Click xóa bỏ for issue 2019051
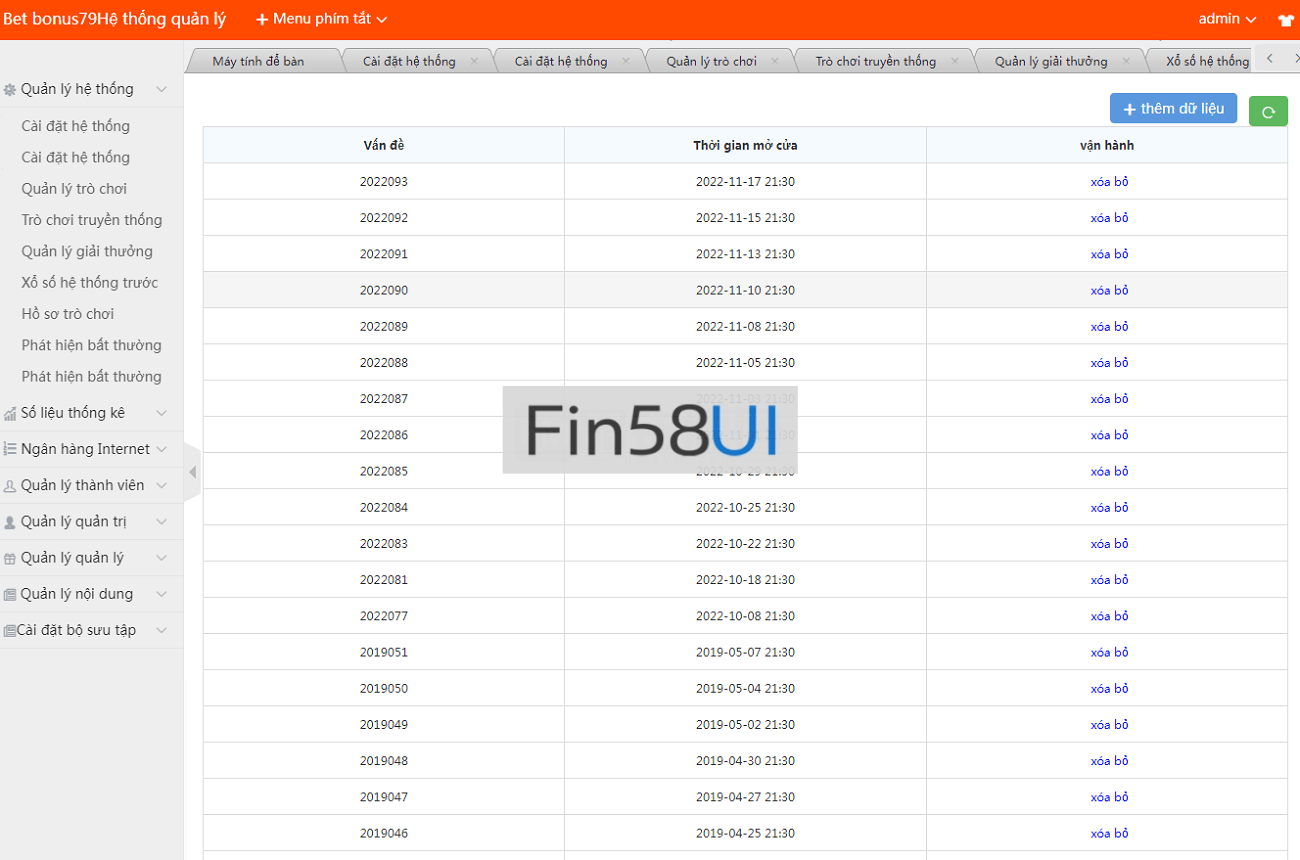The image size is (1300, 860). [x=1109, y=652]
